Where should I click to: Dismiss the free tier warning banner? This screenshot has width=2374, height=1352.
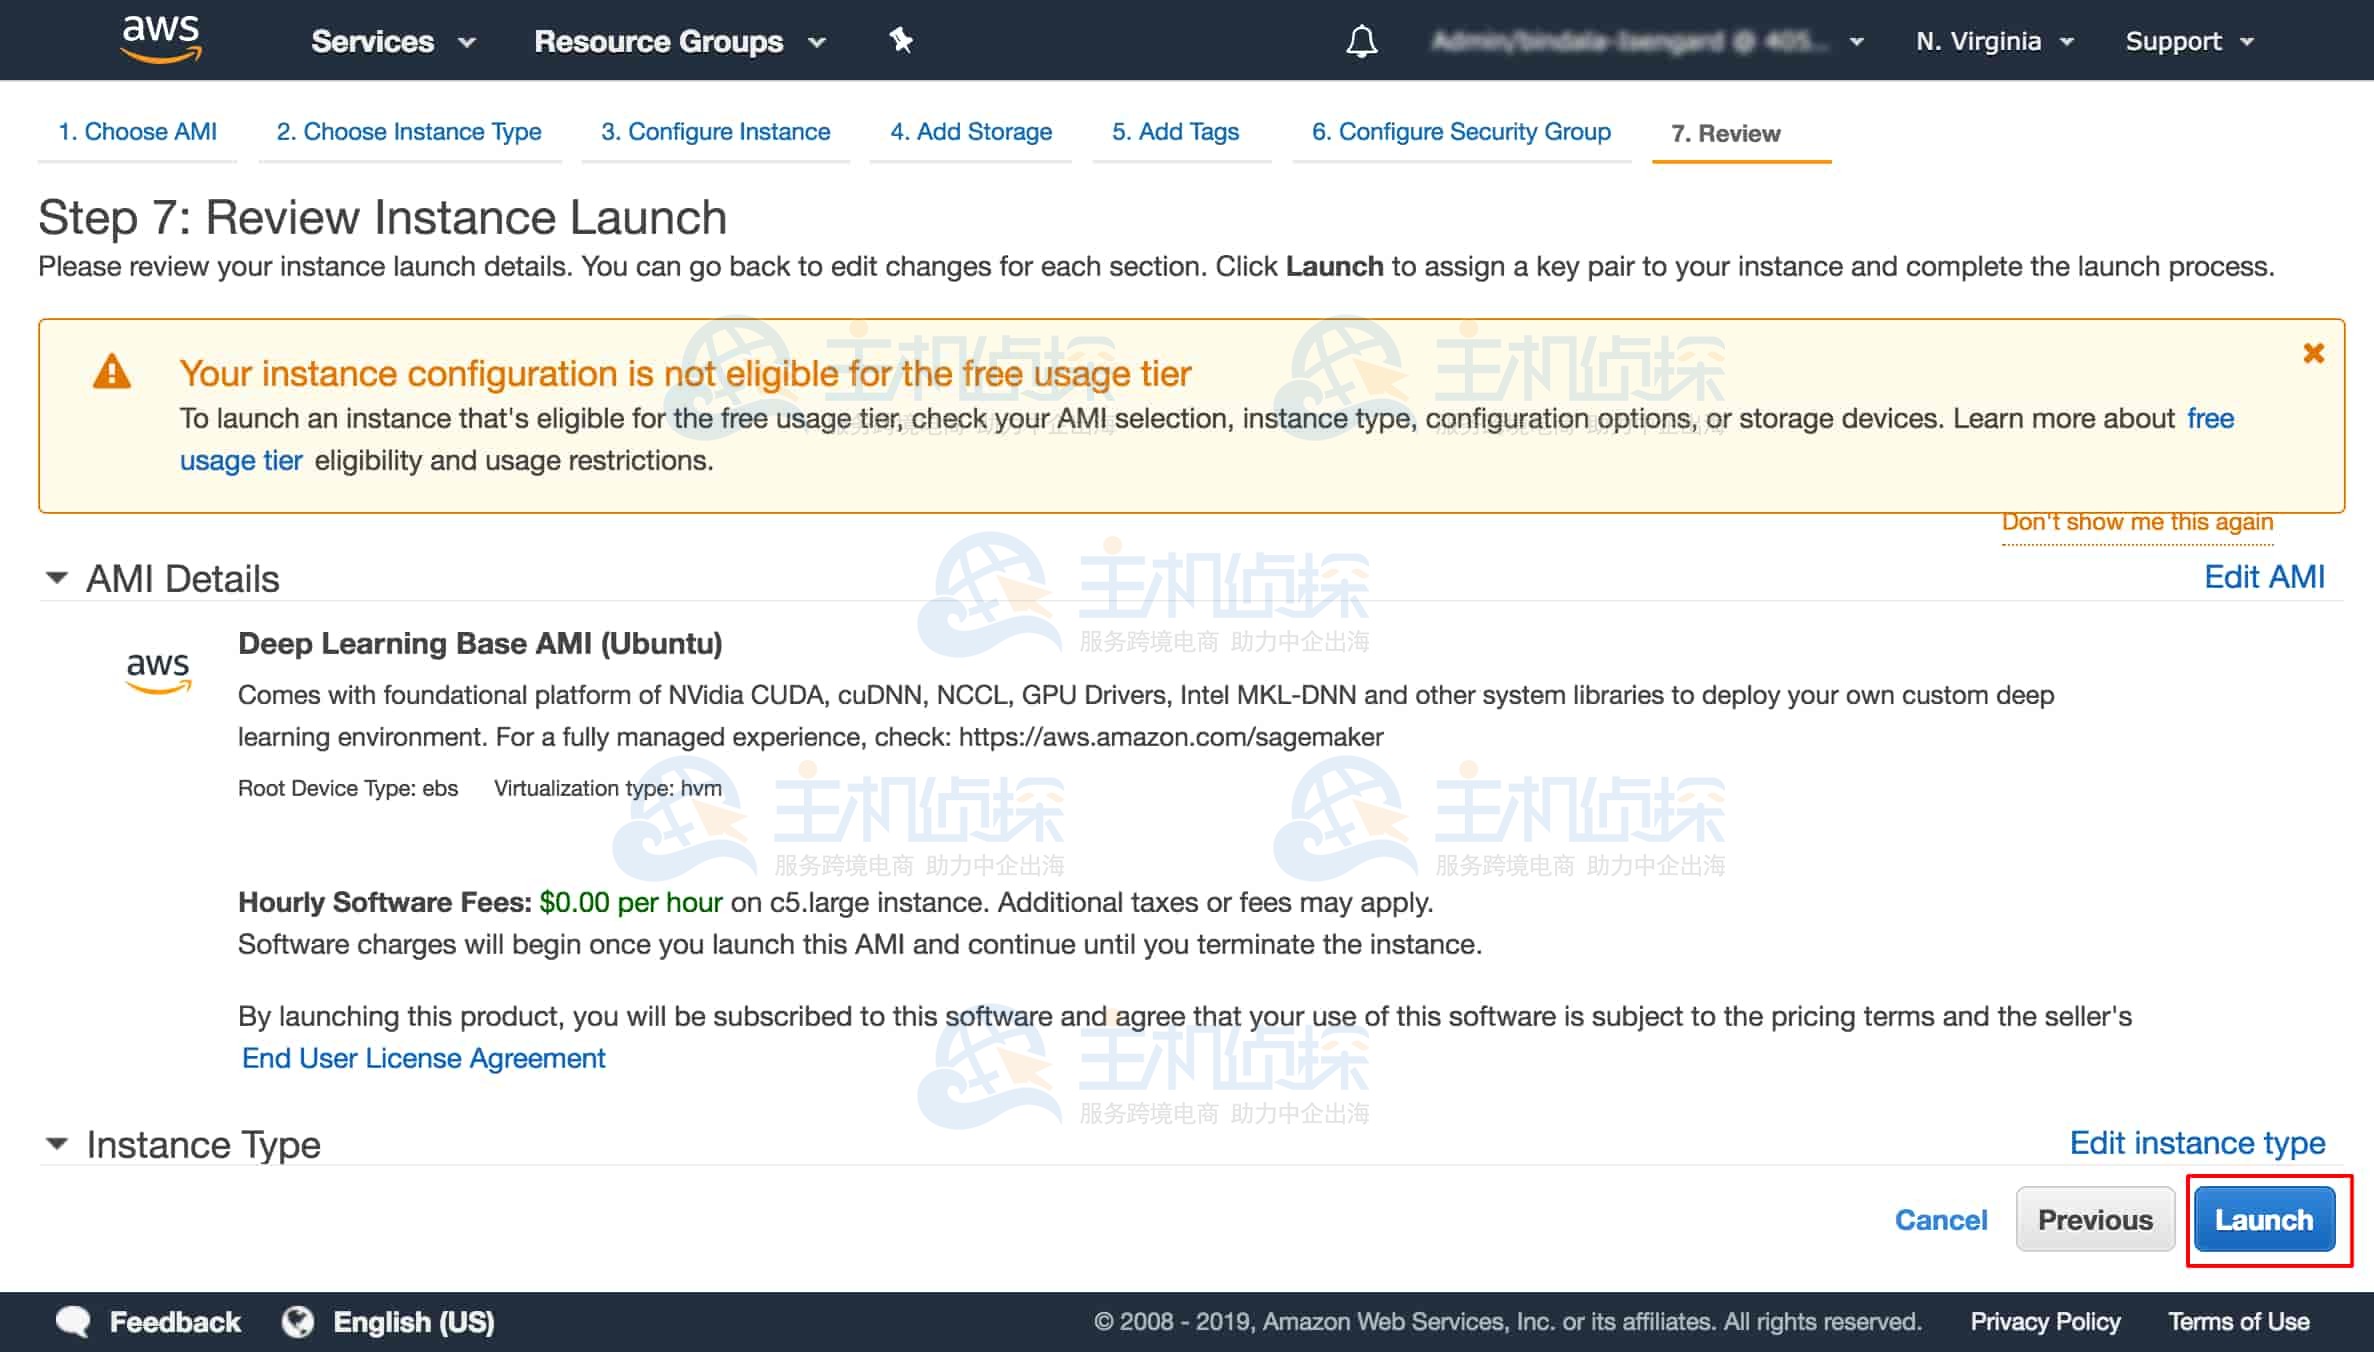[x=2313, y=353]
